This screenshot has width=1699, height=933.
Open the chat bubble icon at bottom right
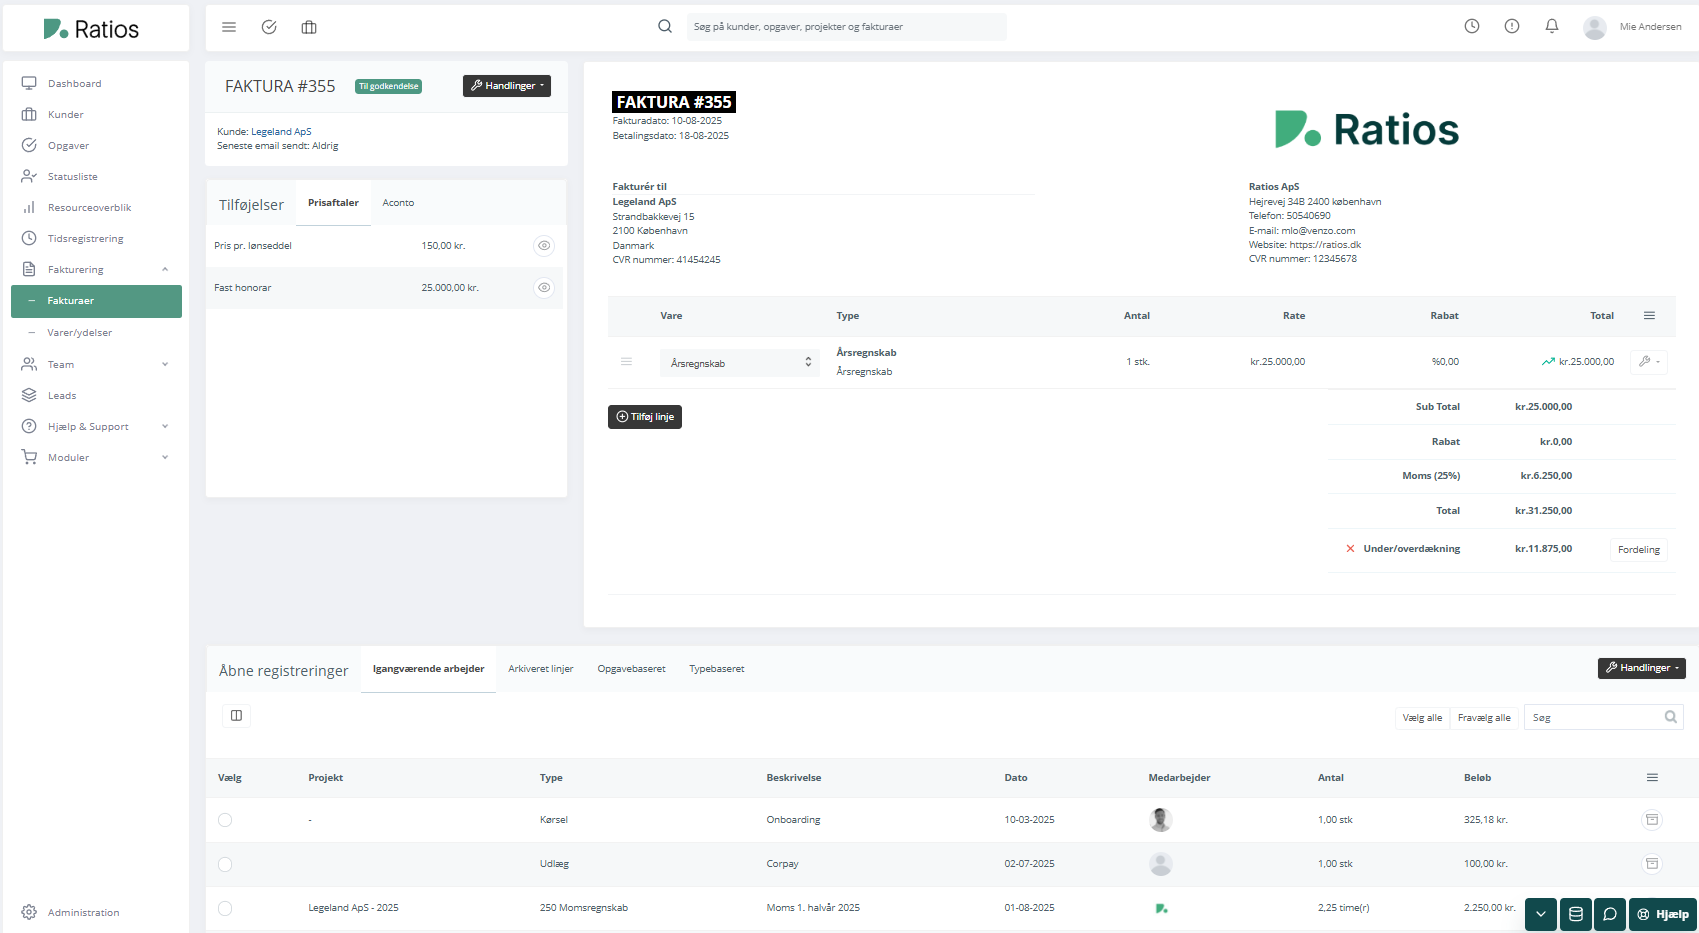coord(1609,914)
